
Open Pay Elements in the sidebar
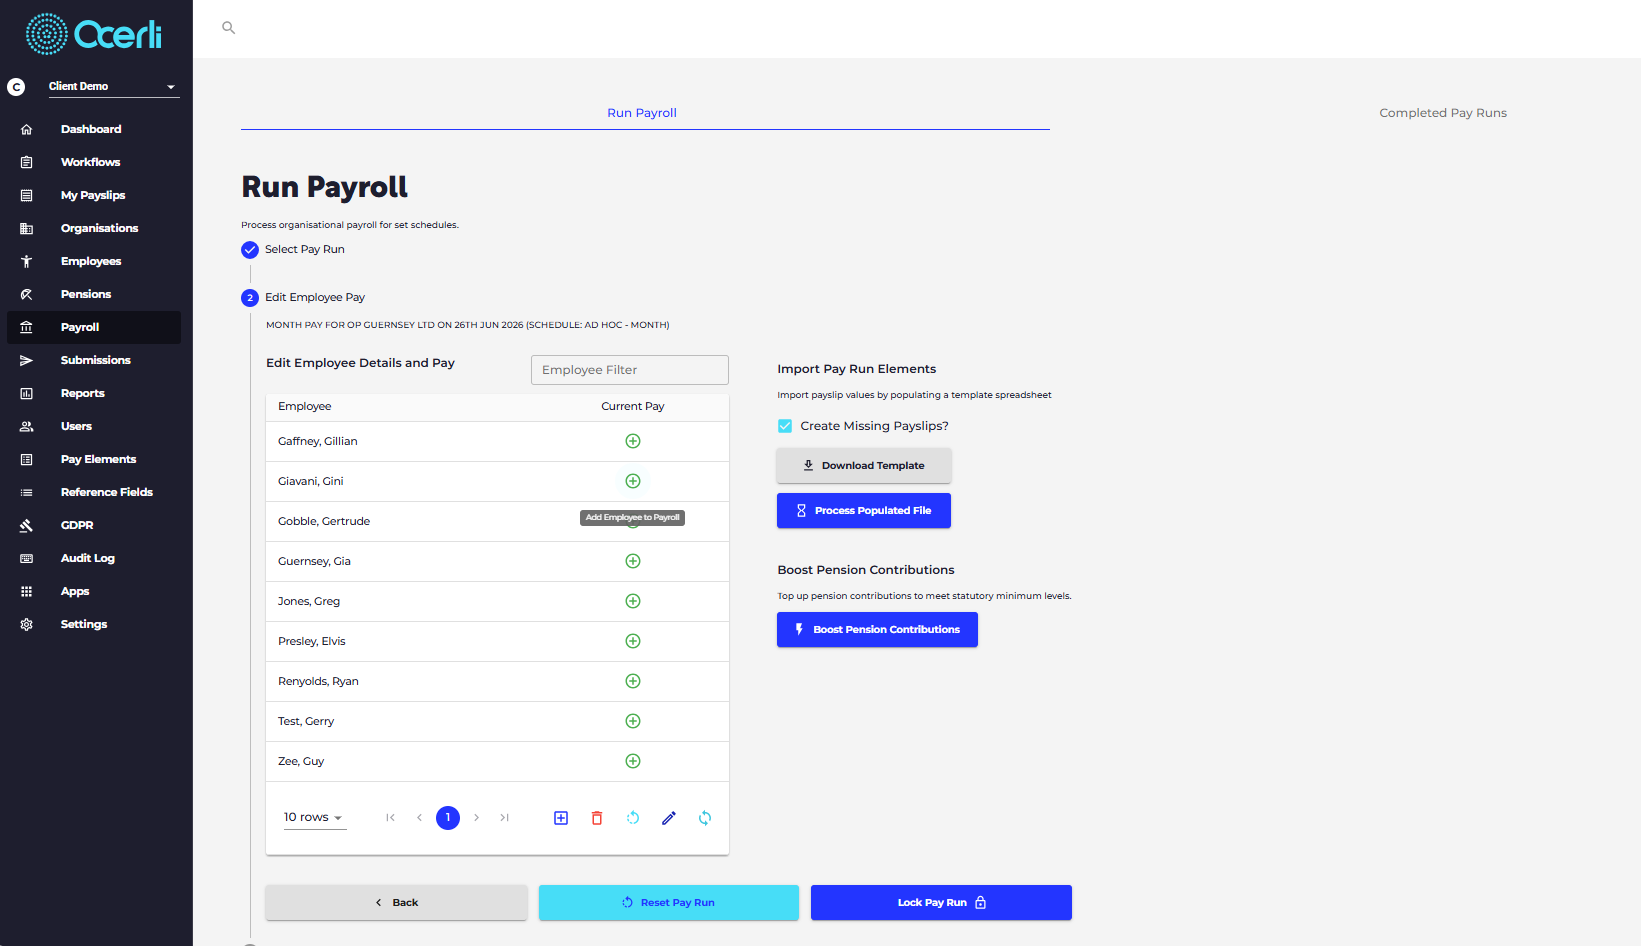pyautogui.click(x=94, y=459)
